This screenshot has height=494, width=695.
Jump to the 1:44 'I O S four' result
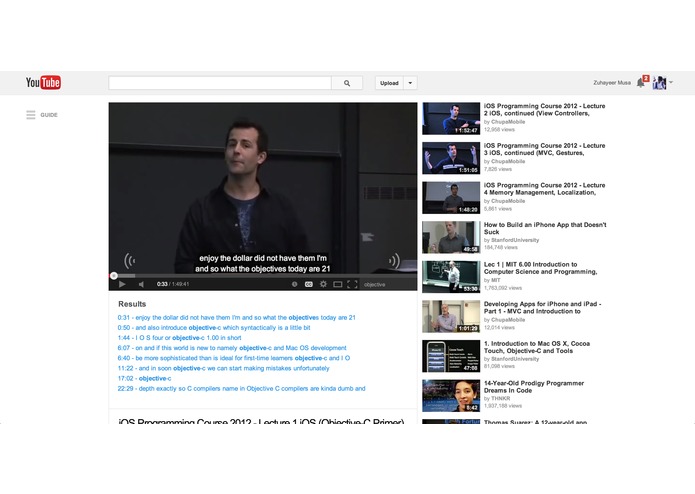[x=180, y=338]
